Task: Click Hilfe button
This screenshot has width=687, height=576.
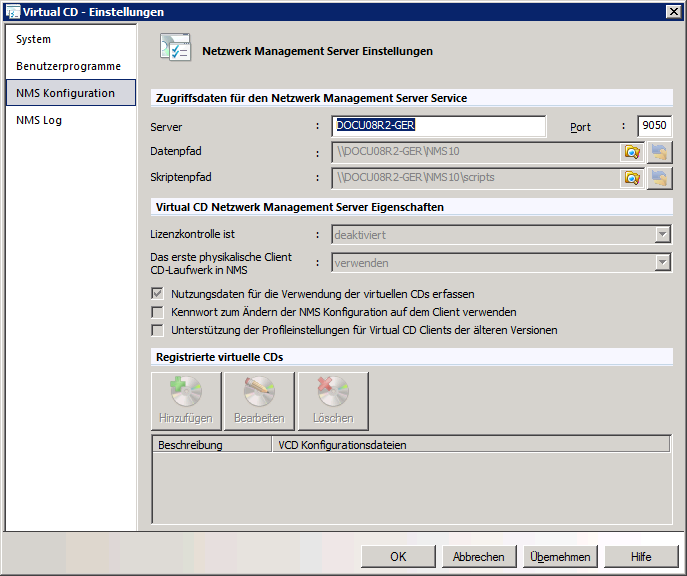Action: point(641,557)
